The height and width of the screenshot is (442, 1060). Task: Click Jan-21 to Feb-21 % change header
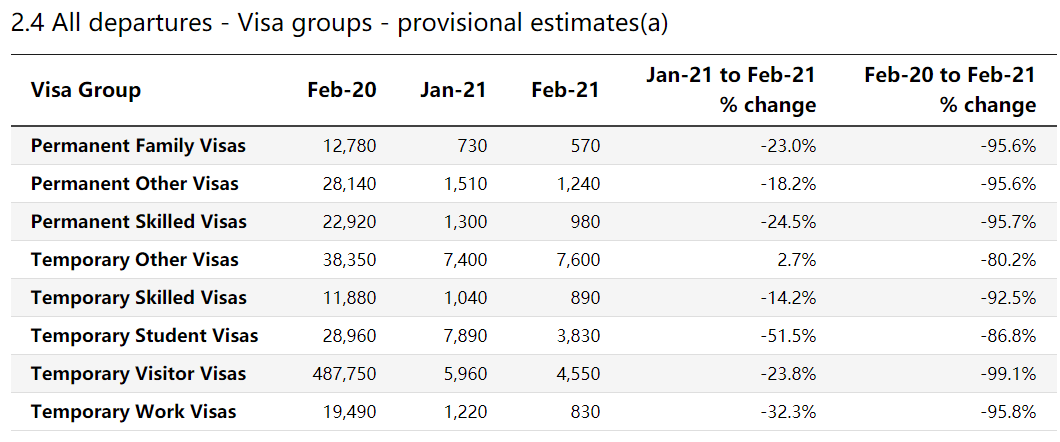point(731,90)
